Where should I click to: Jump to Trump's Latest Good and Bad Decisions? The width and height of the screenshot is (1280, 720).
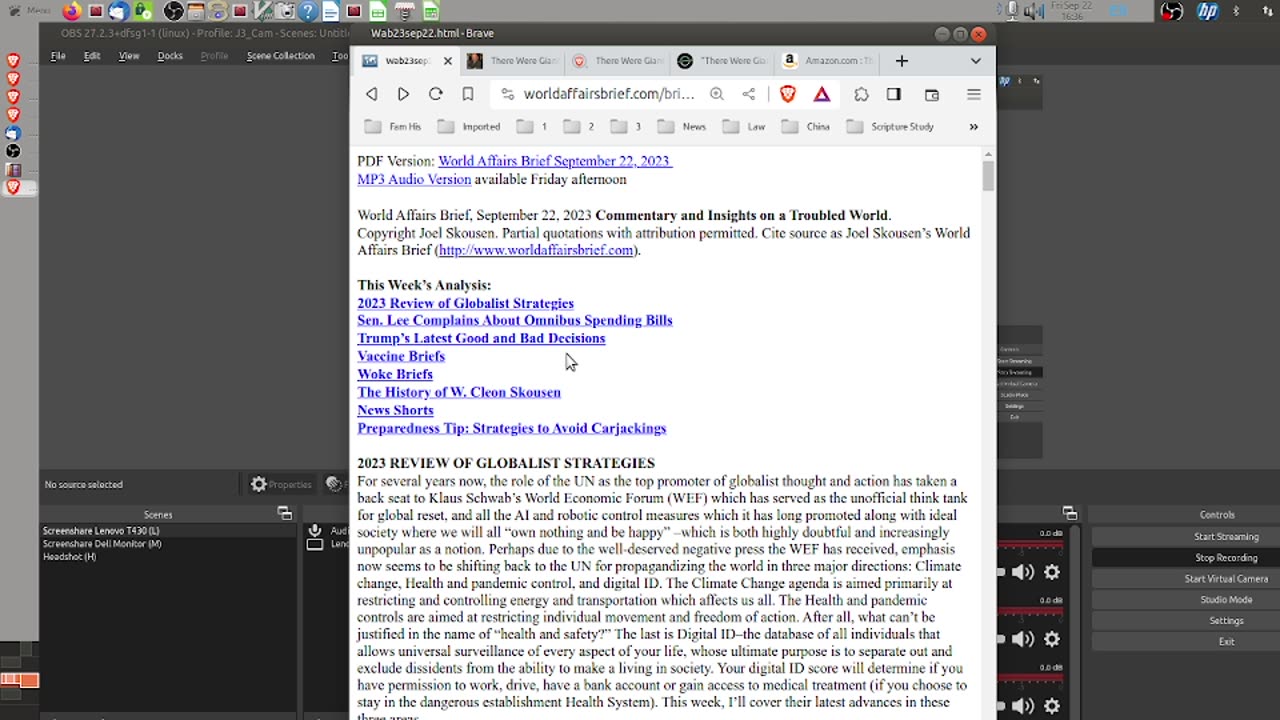click(481, 339)
